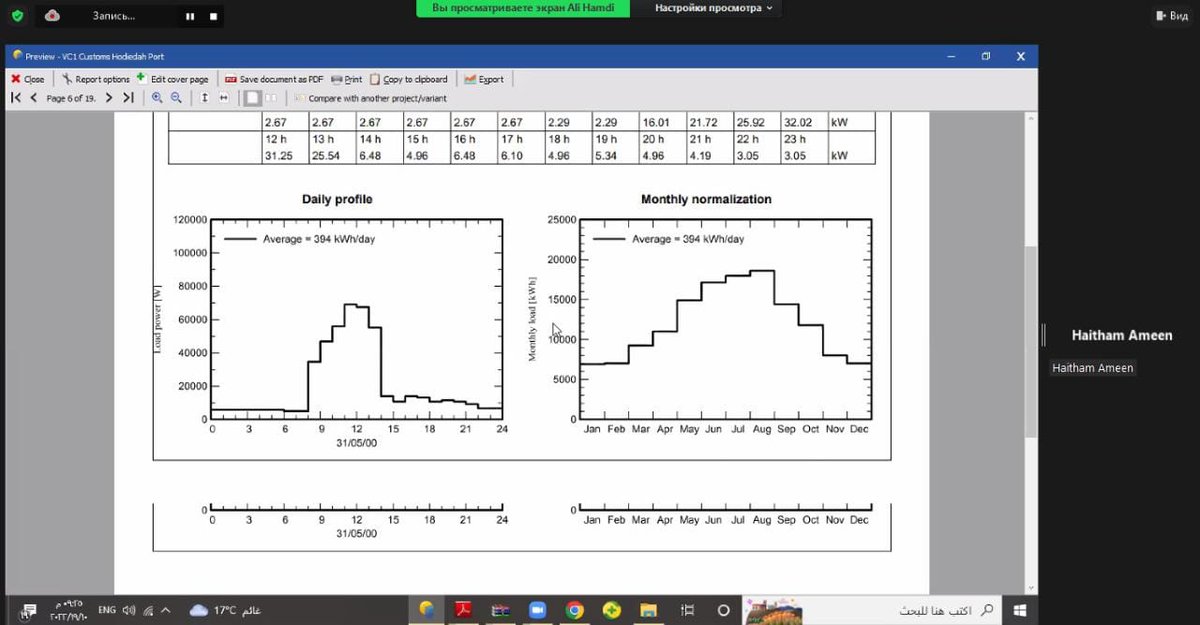Click the Zoom green security shield icon
The width and height of the screenshot is (1200, 625).
click(x=17, y=16)
